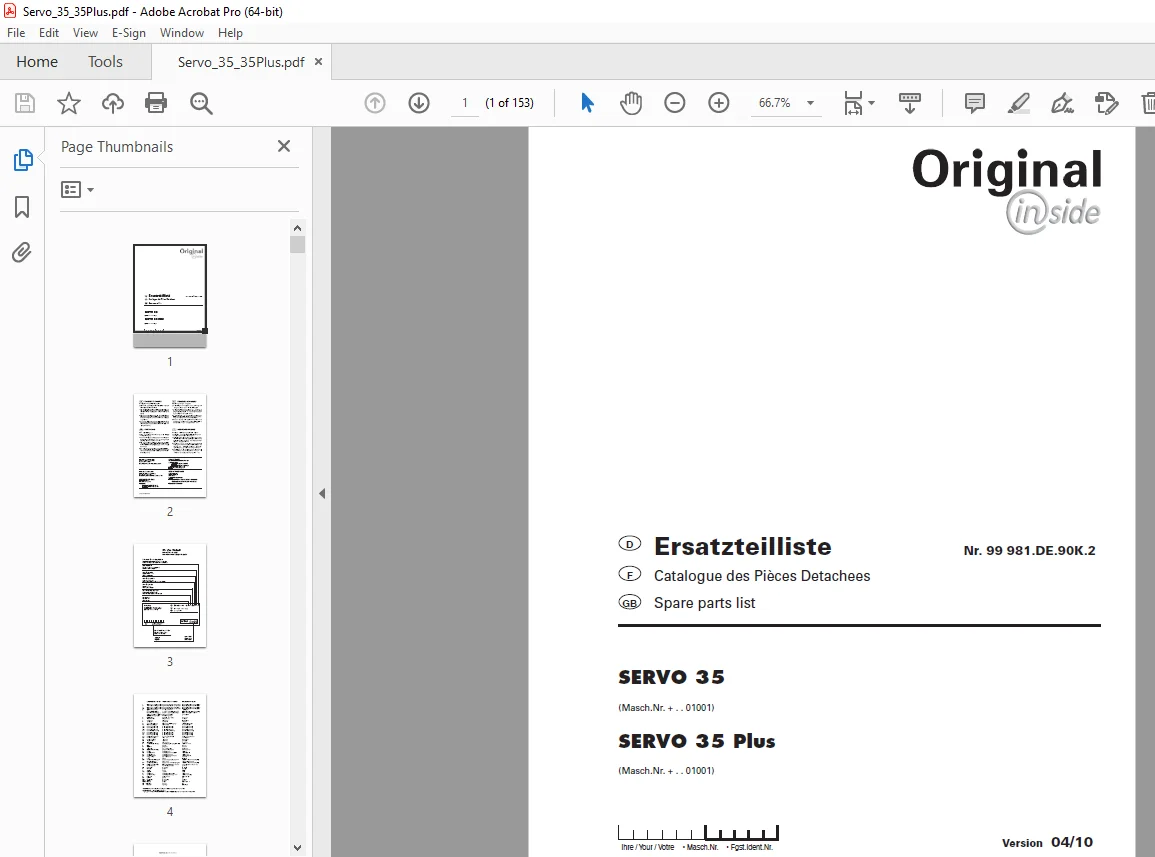This screenshot has width=1155, height=857.
Task: Show the Page Thumbnails pane icon
Action: (x=22, y=160)
